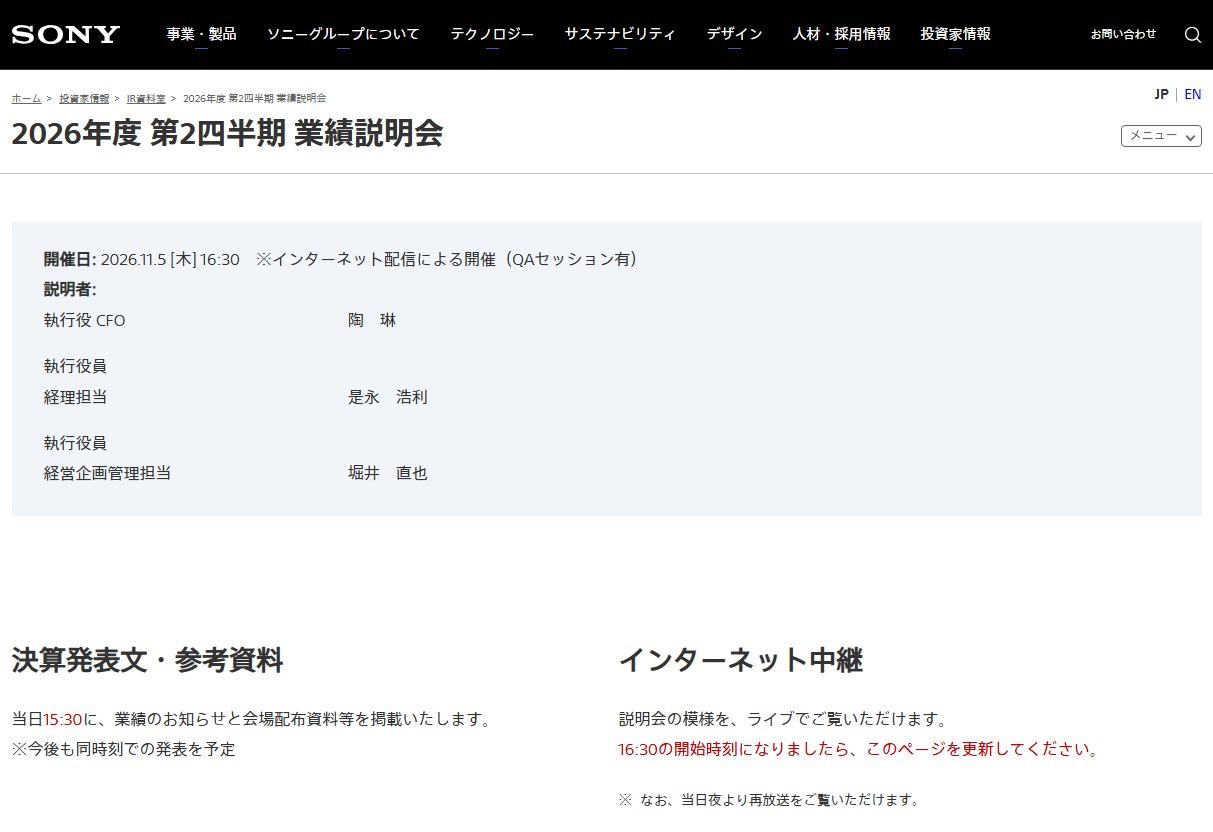Click the 経営企画管理担当 text

point(107,473)
